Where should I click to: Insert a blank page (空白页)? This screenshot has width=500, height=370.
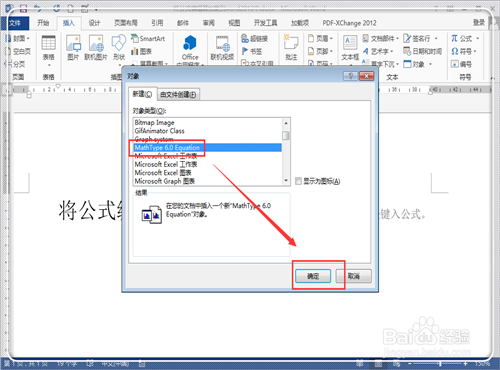pos(18,51)
